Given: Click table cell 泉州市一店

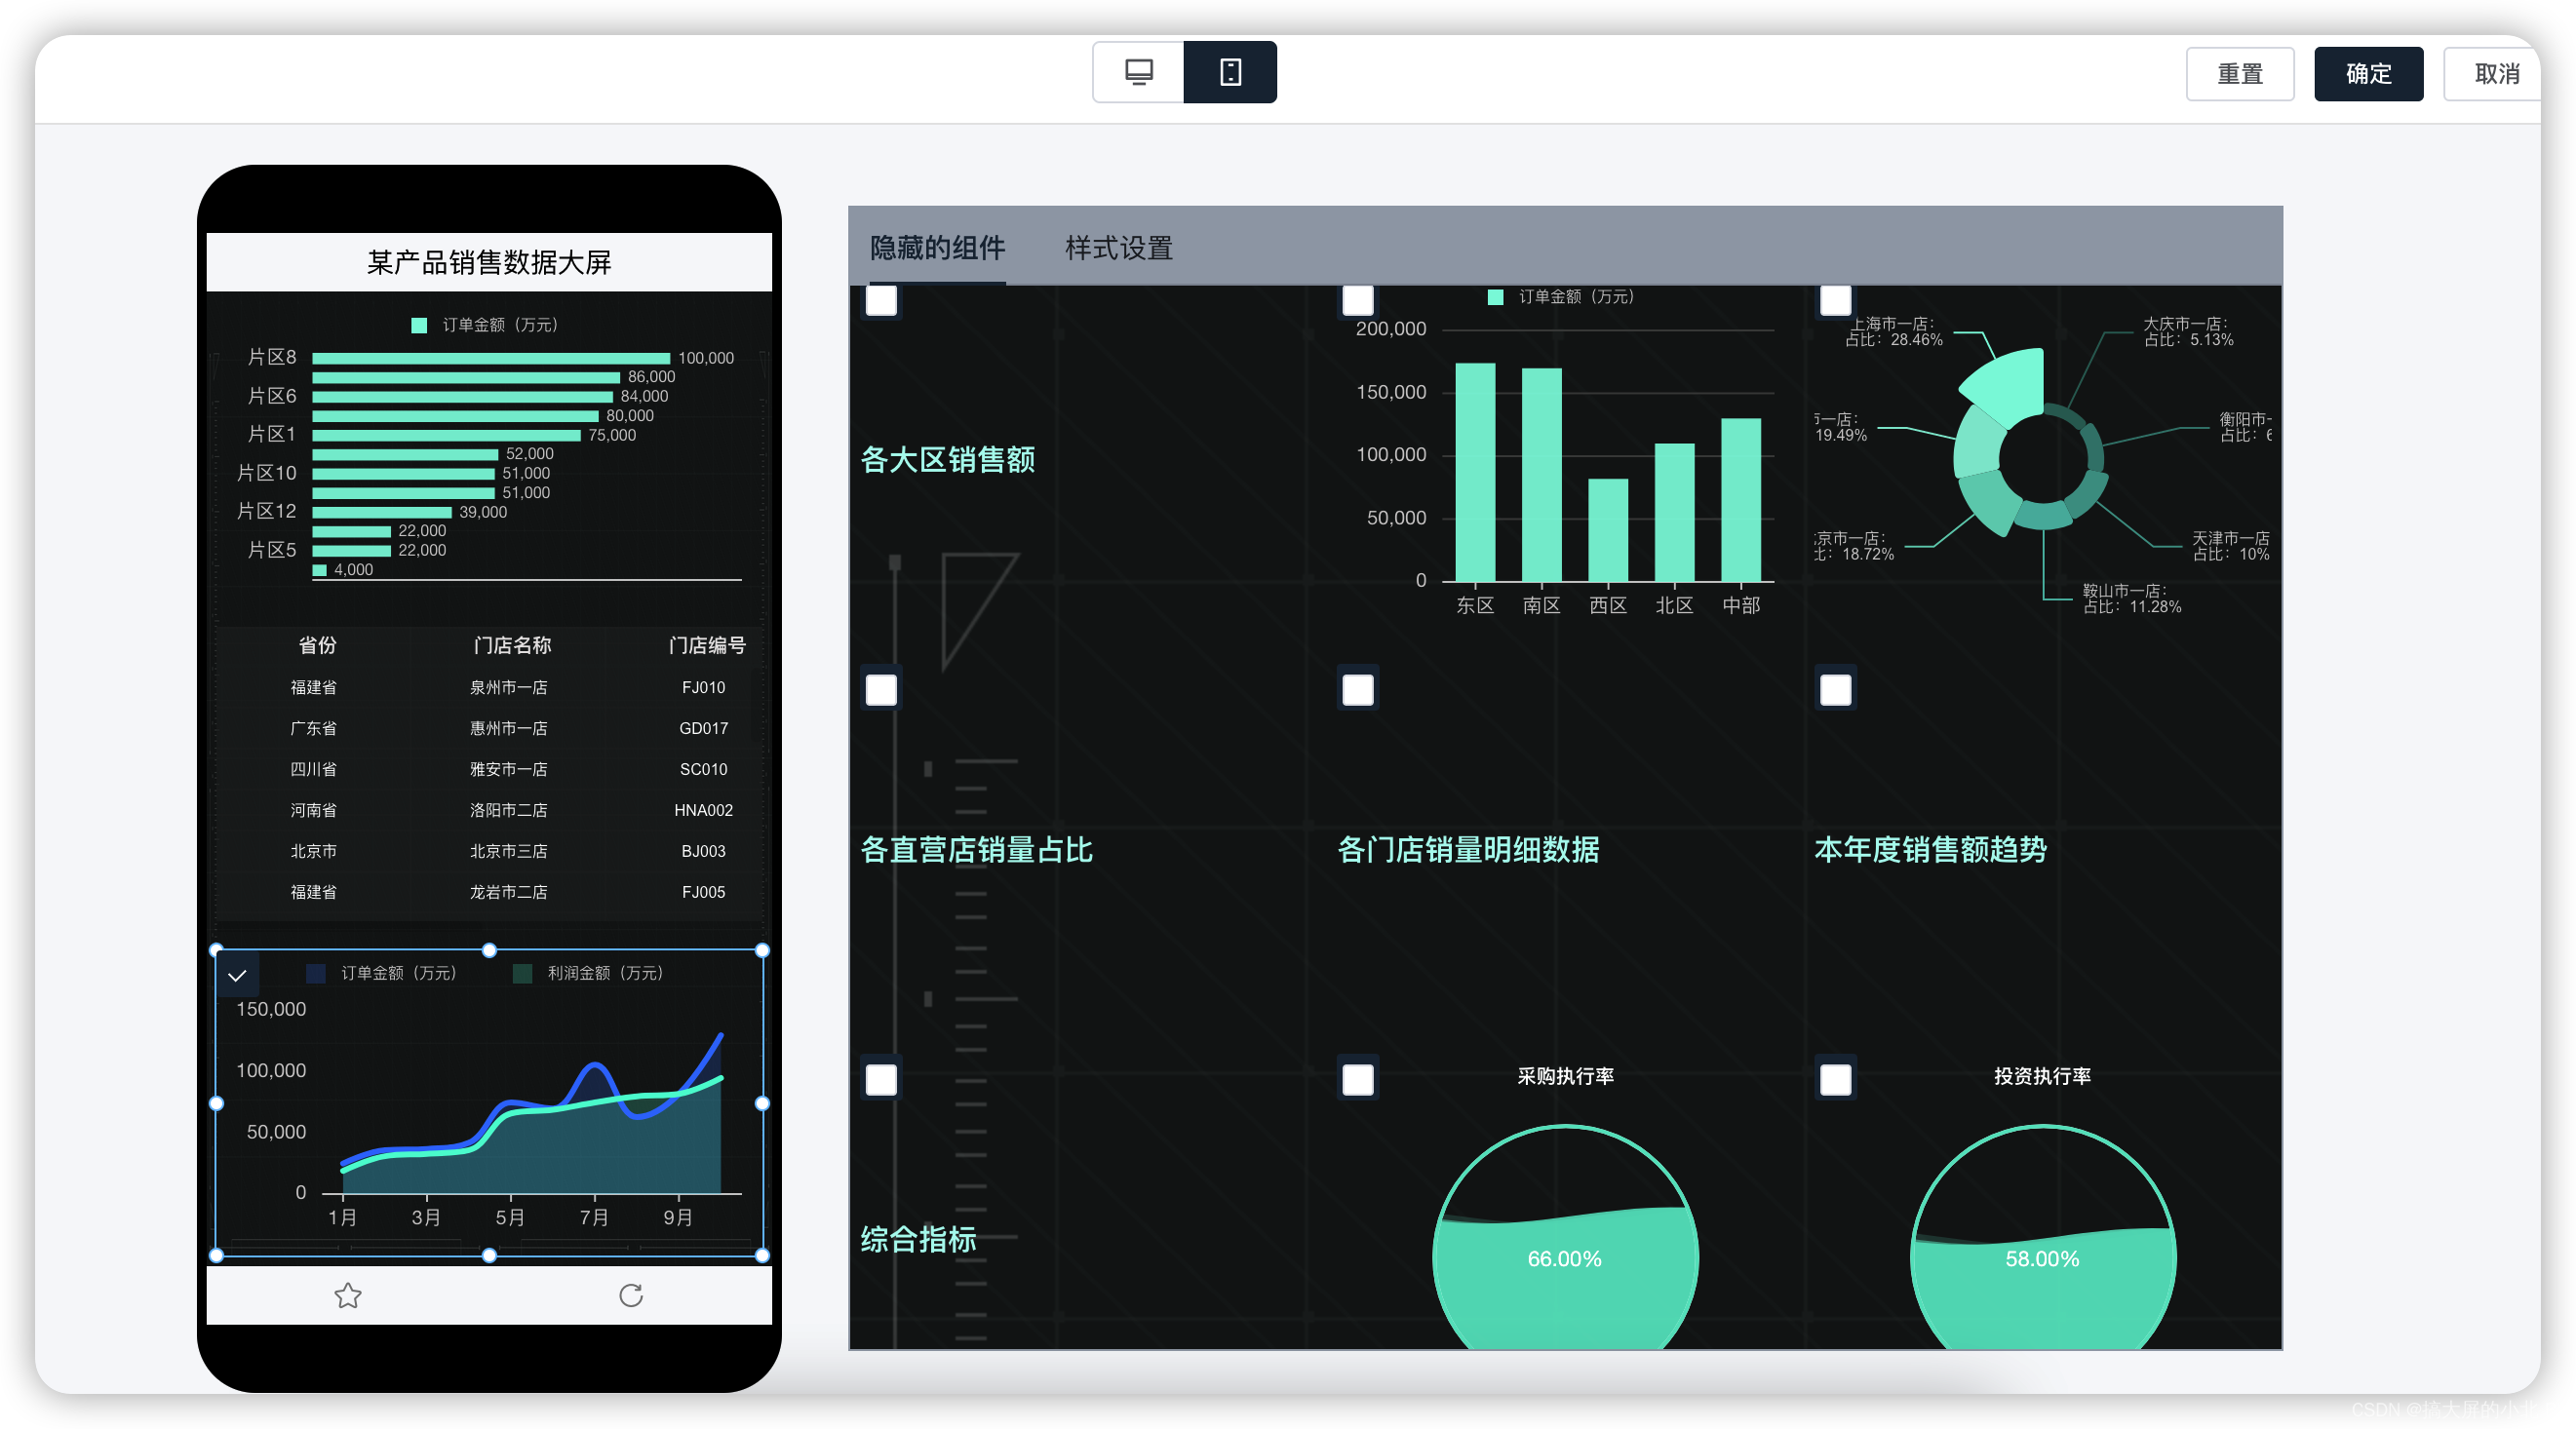Looking at the screenshot, I should point(508,687).
